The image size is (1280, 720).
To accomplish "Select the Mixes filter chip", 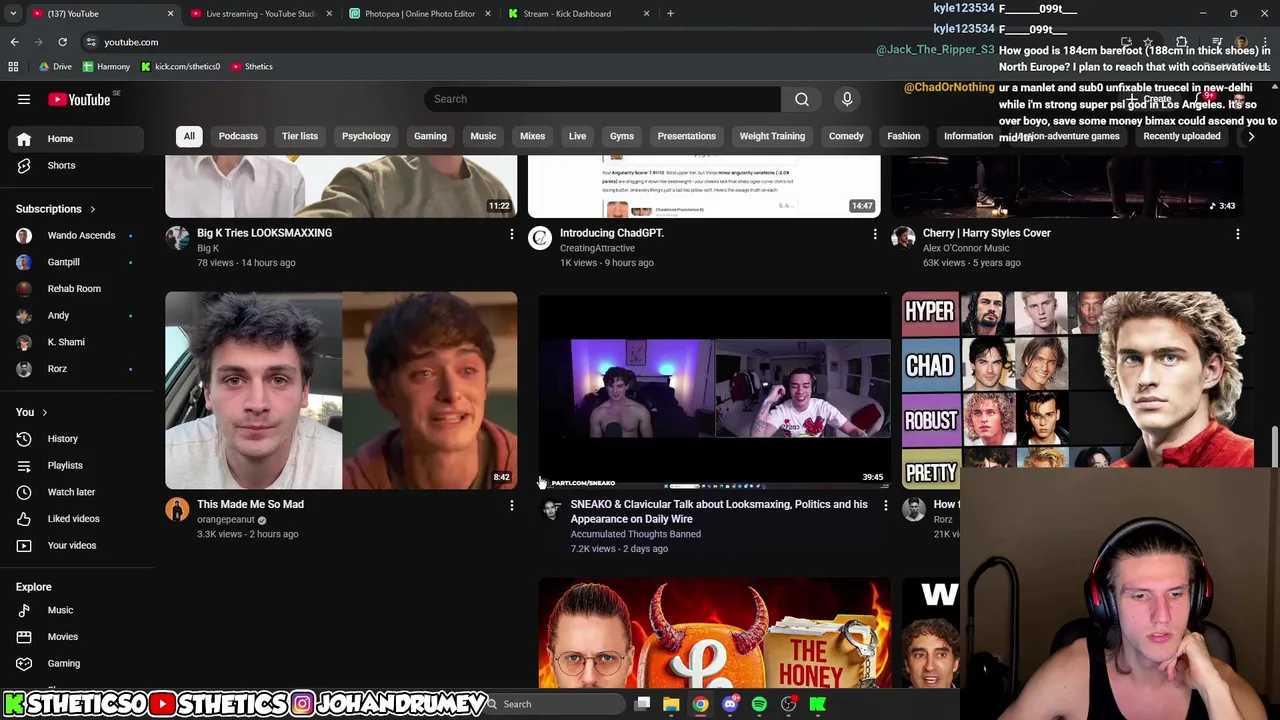I will (x=532, y=136).
